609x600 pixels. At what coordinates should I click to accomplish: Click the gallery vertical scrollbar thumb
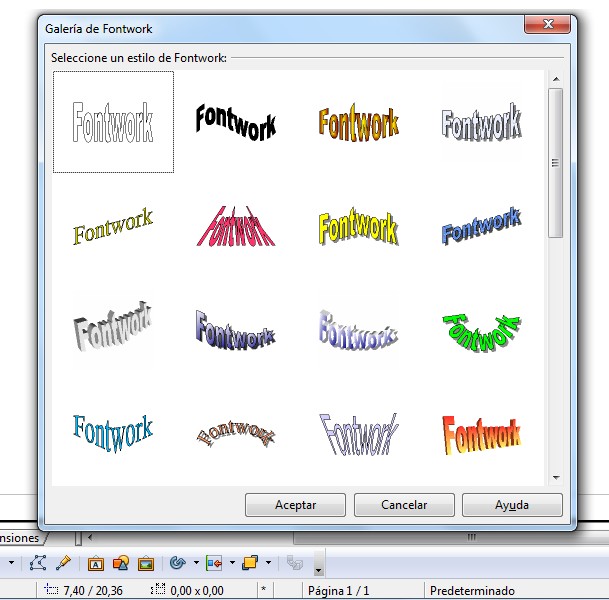pyautogui.click(x=556, y=163)
